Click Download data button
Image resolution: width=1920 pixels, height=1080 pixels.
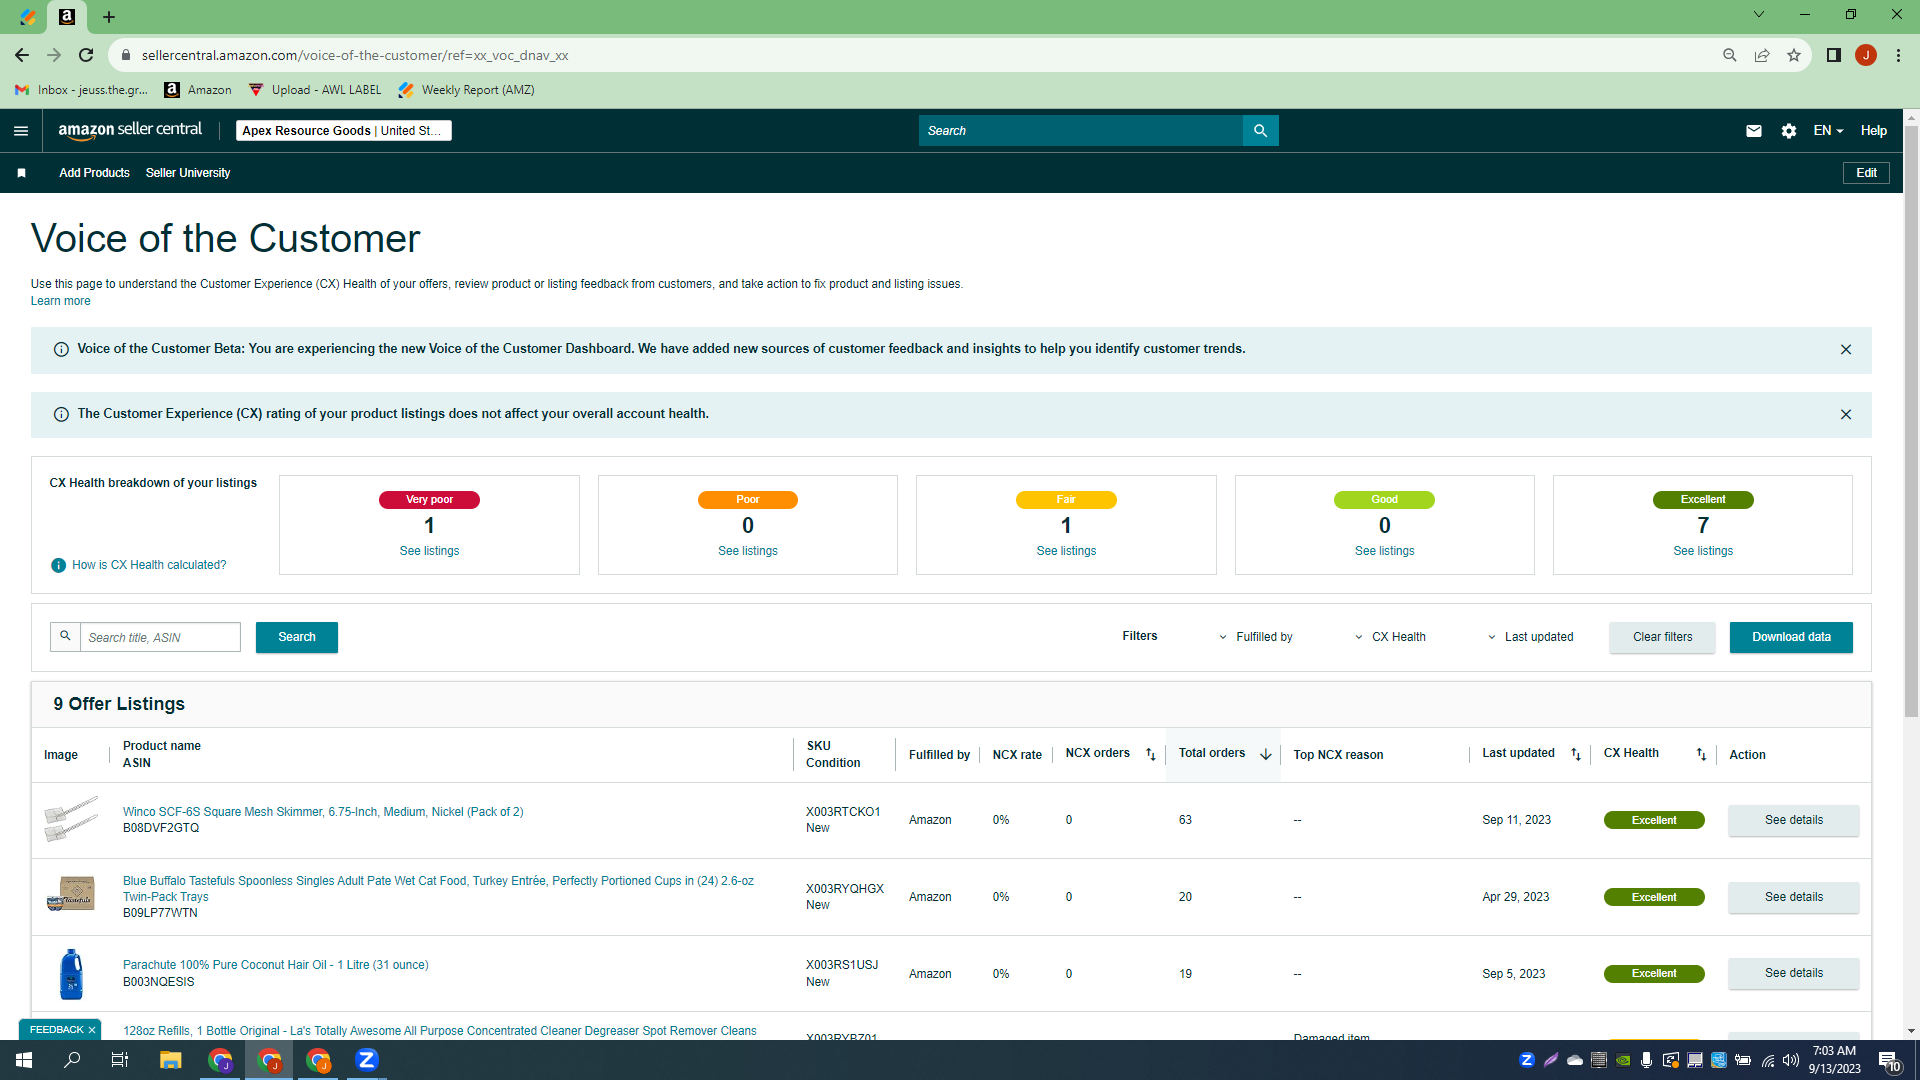click(x=1791, y=638)
